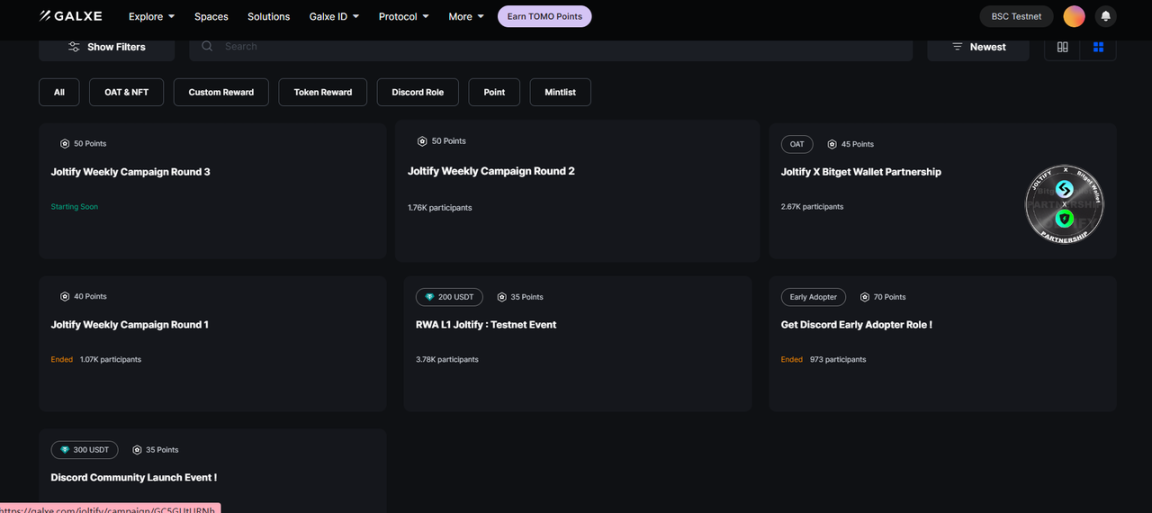Screen dimensions: 1152x513
Task: Select the OAT & NFT filter
Action: 126,92
